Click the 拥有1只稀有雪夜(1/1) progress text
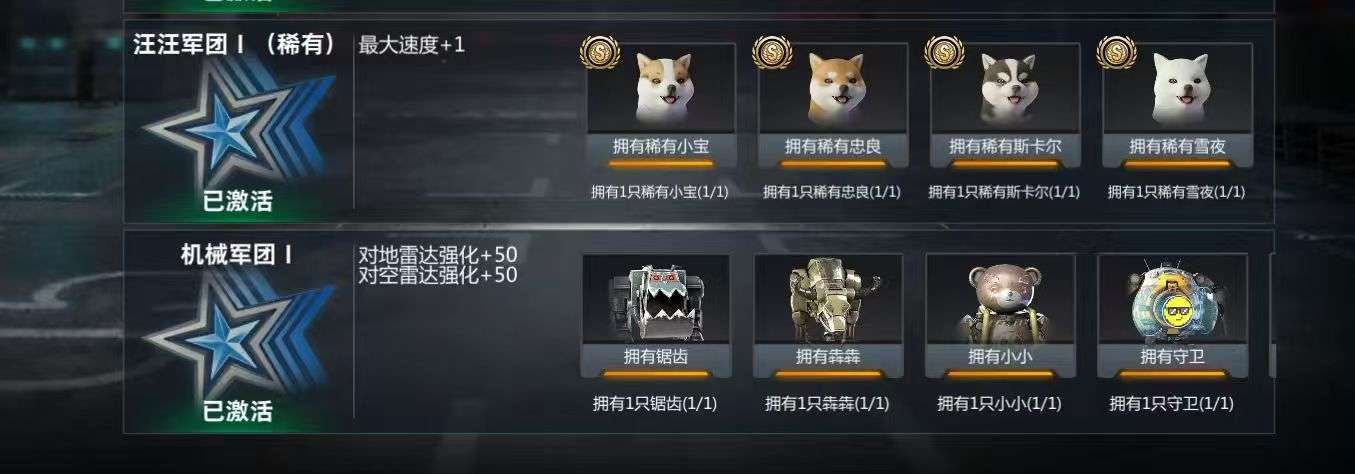 pos(1177,192)
